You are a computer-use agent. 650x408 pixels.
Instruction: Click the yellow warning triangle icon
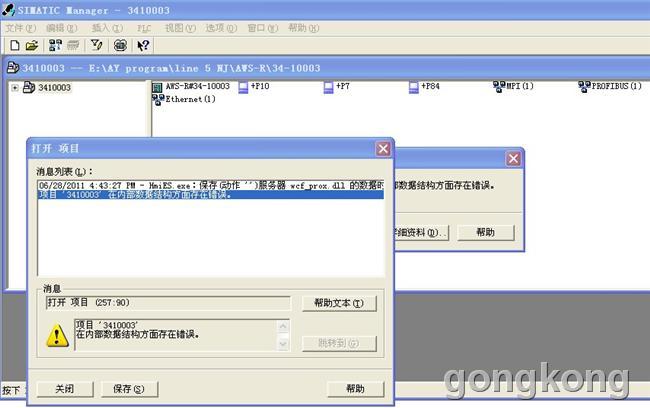pos(57,335)
